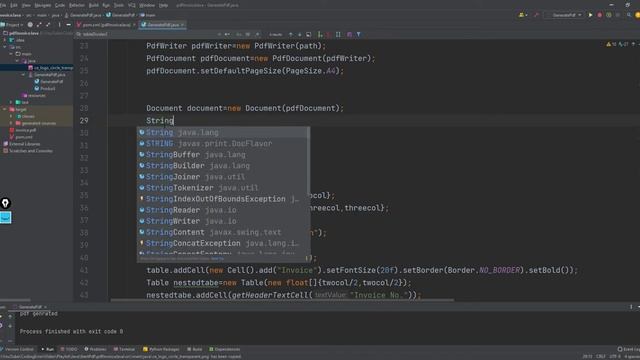Click the search everywhere magnifier icon
The image size is (640, 360).
click(x=629, y=15)
